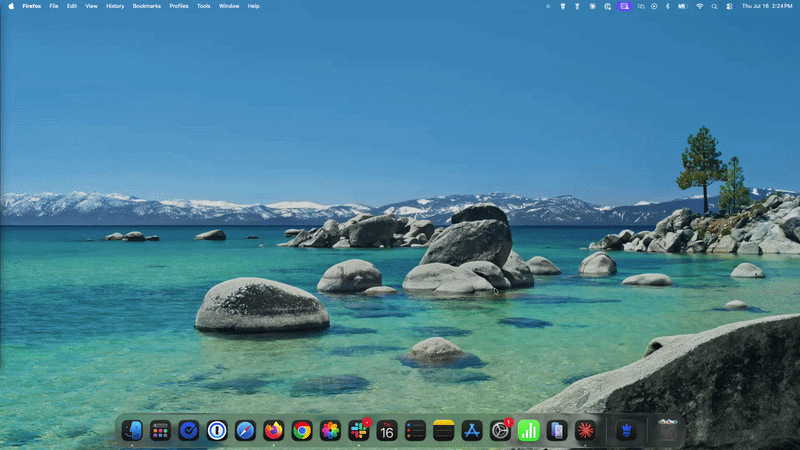
Task: Open the Profiles menu
Action: pyautogui.click(x=179, y=6)
